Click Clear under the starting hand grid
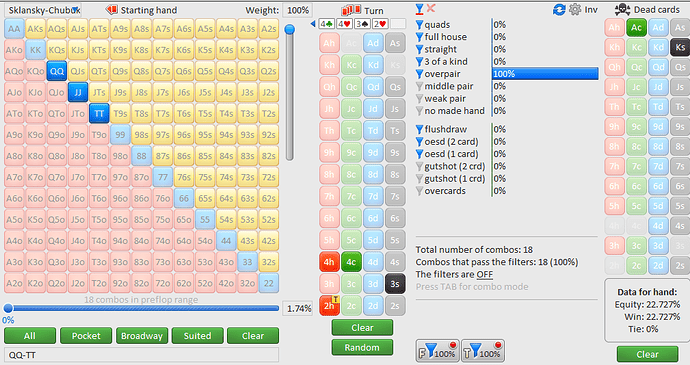Viewport: 690px width, 365px height. [253, 336]
